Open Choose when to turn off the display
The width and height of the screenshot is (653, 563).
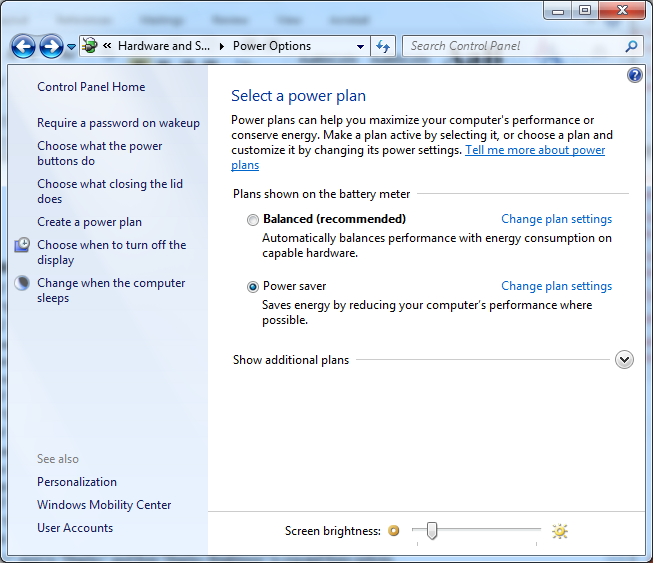click(x=112, y=252)
